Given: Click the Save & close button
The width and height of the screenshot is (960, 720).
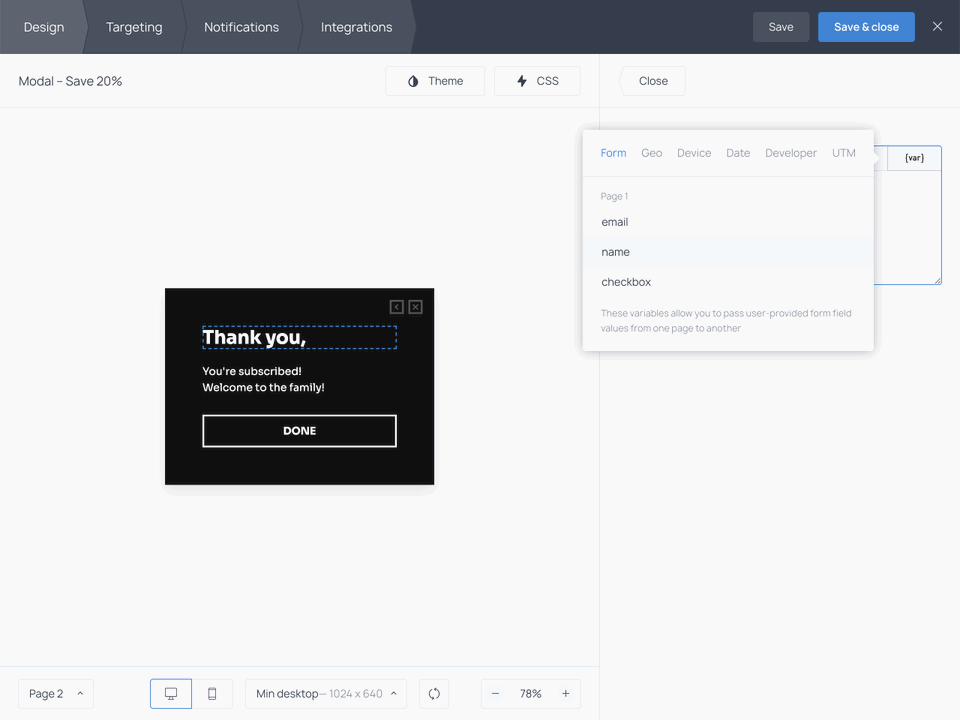Looking at the screenshot, I should [866, 27].
